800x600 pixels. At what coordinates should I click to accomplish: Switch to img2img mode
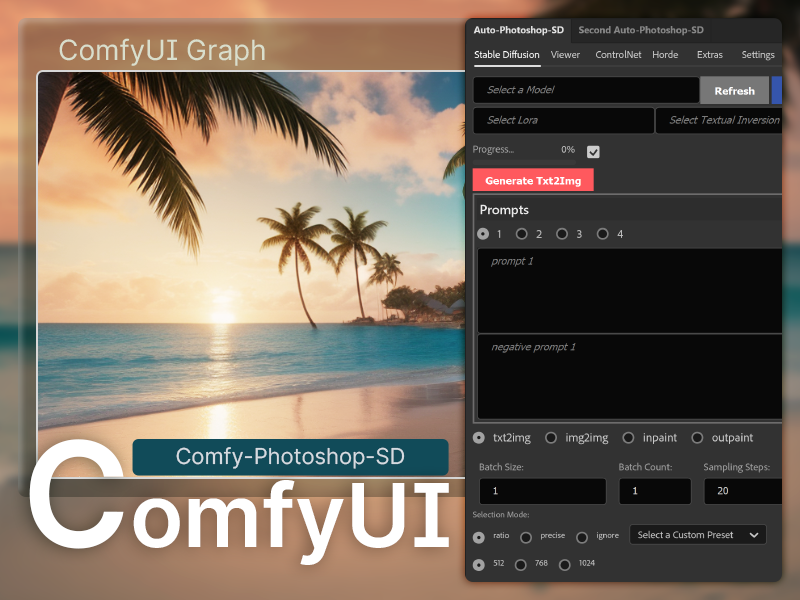(551, 437)
